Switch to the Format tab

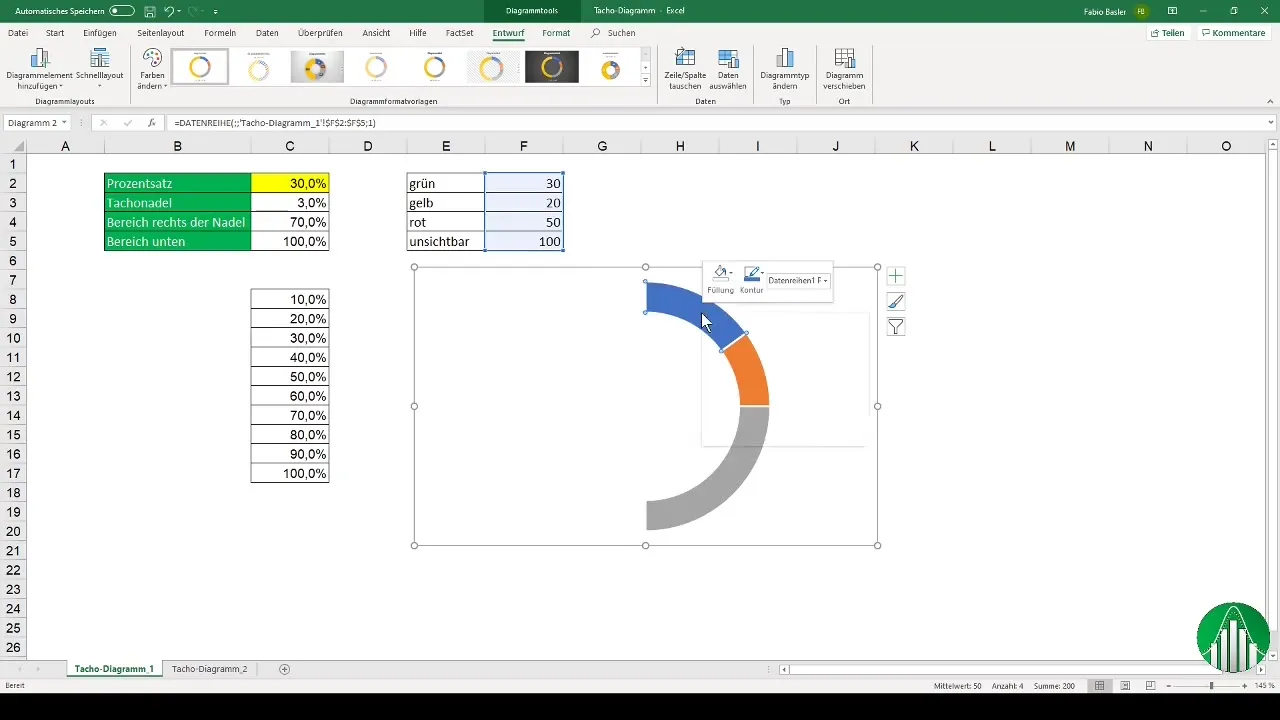click(556, 33)
